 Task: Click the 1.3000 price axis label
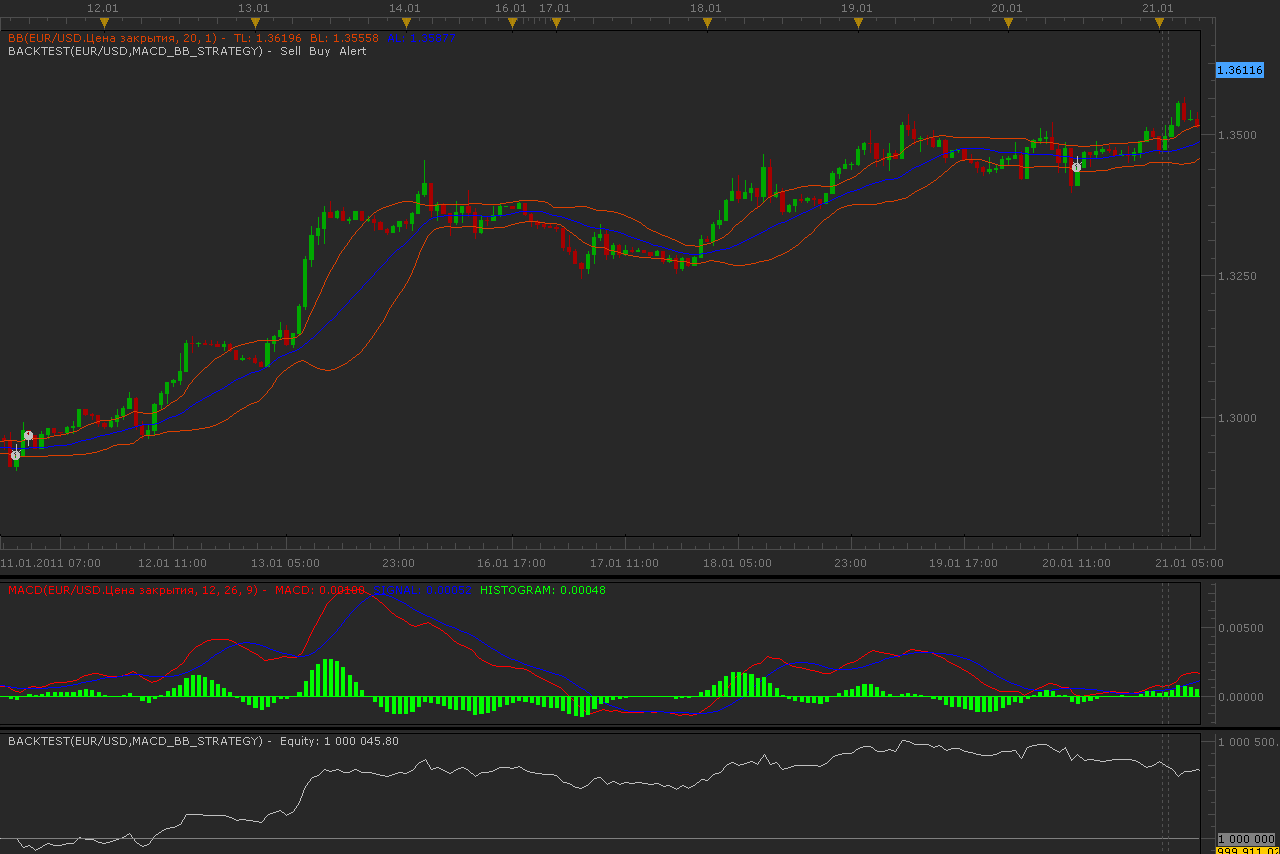(1238, 418)
